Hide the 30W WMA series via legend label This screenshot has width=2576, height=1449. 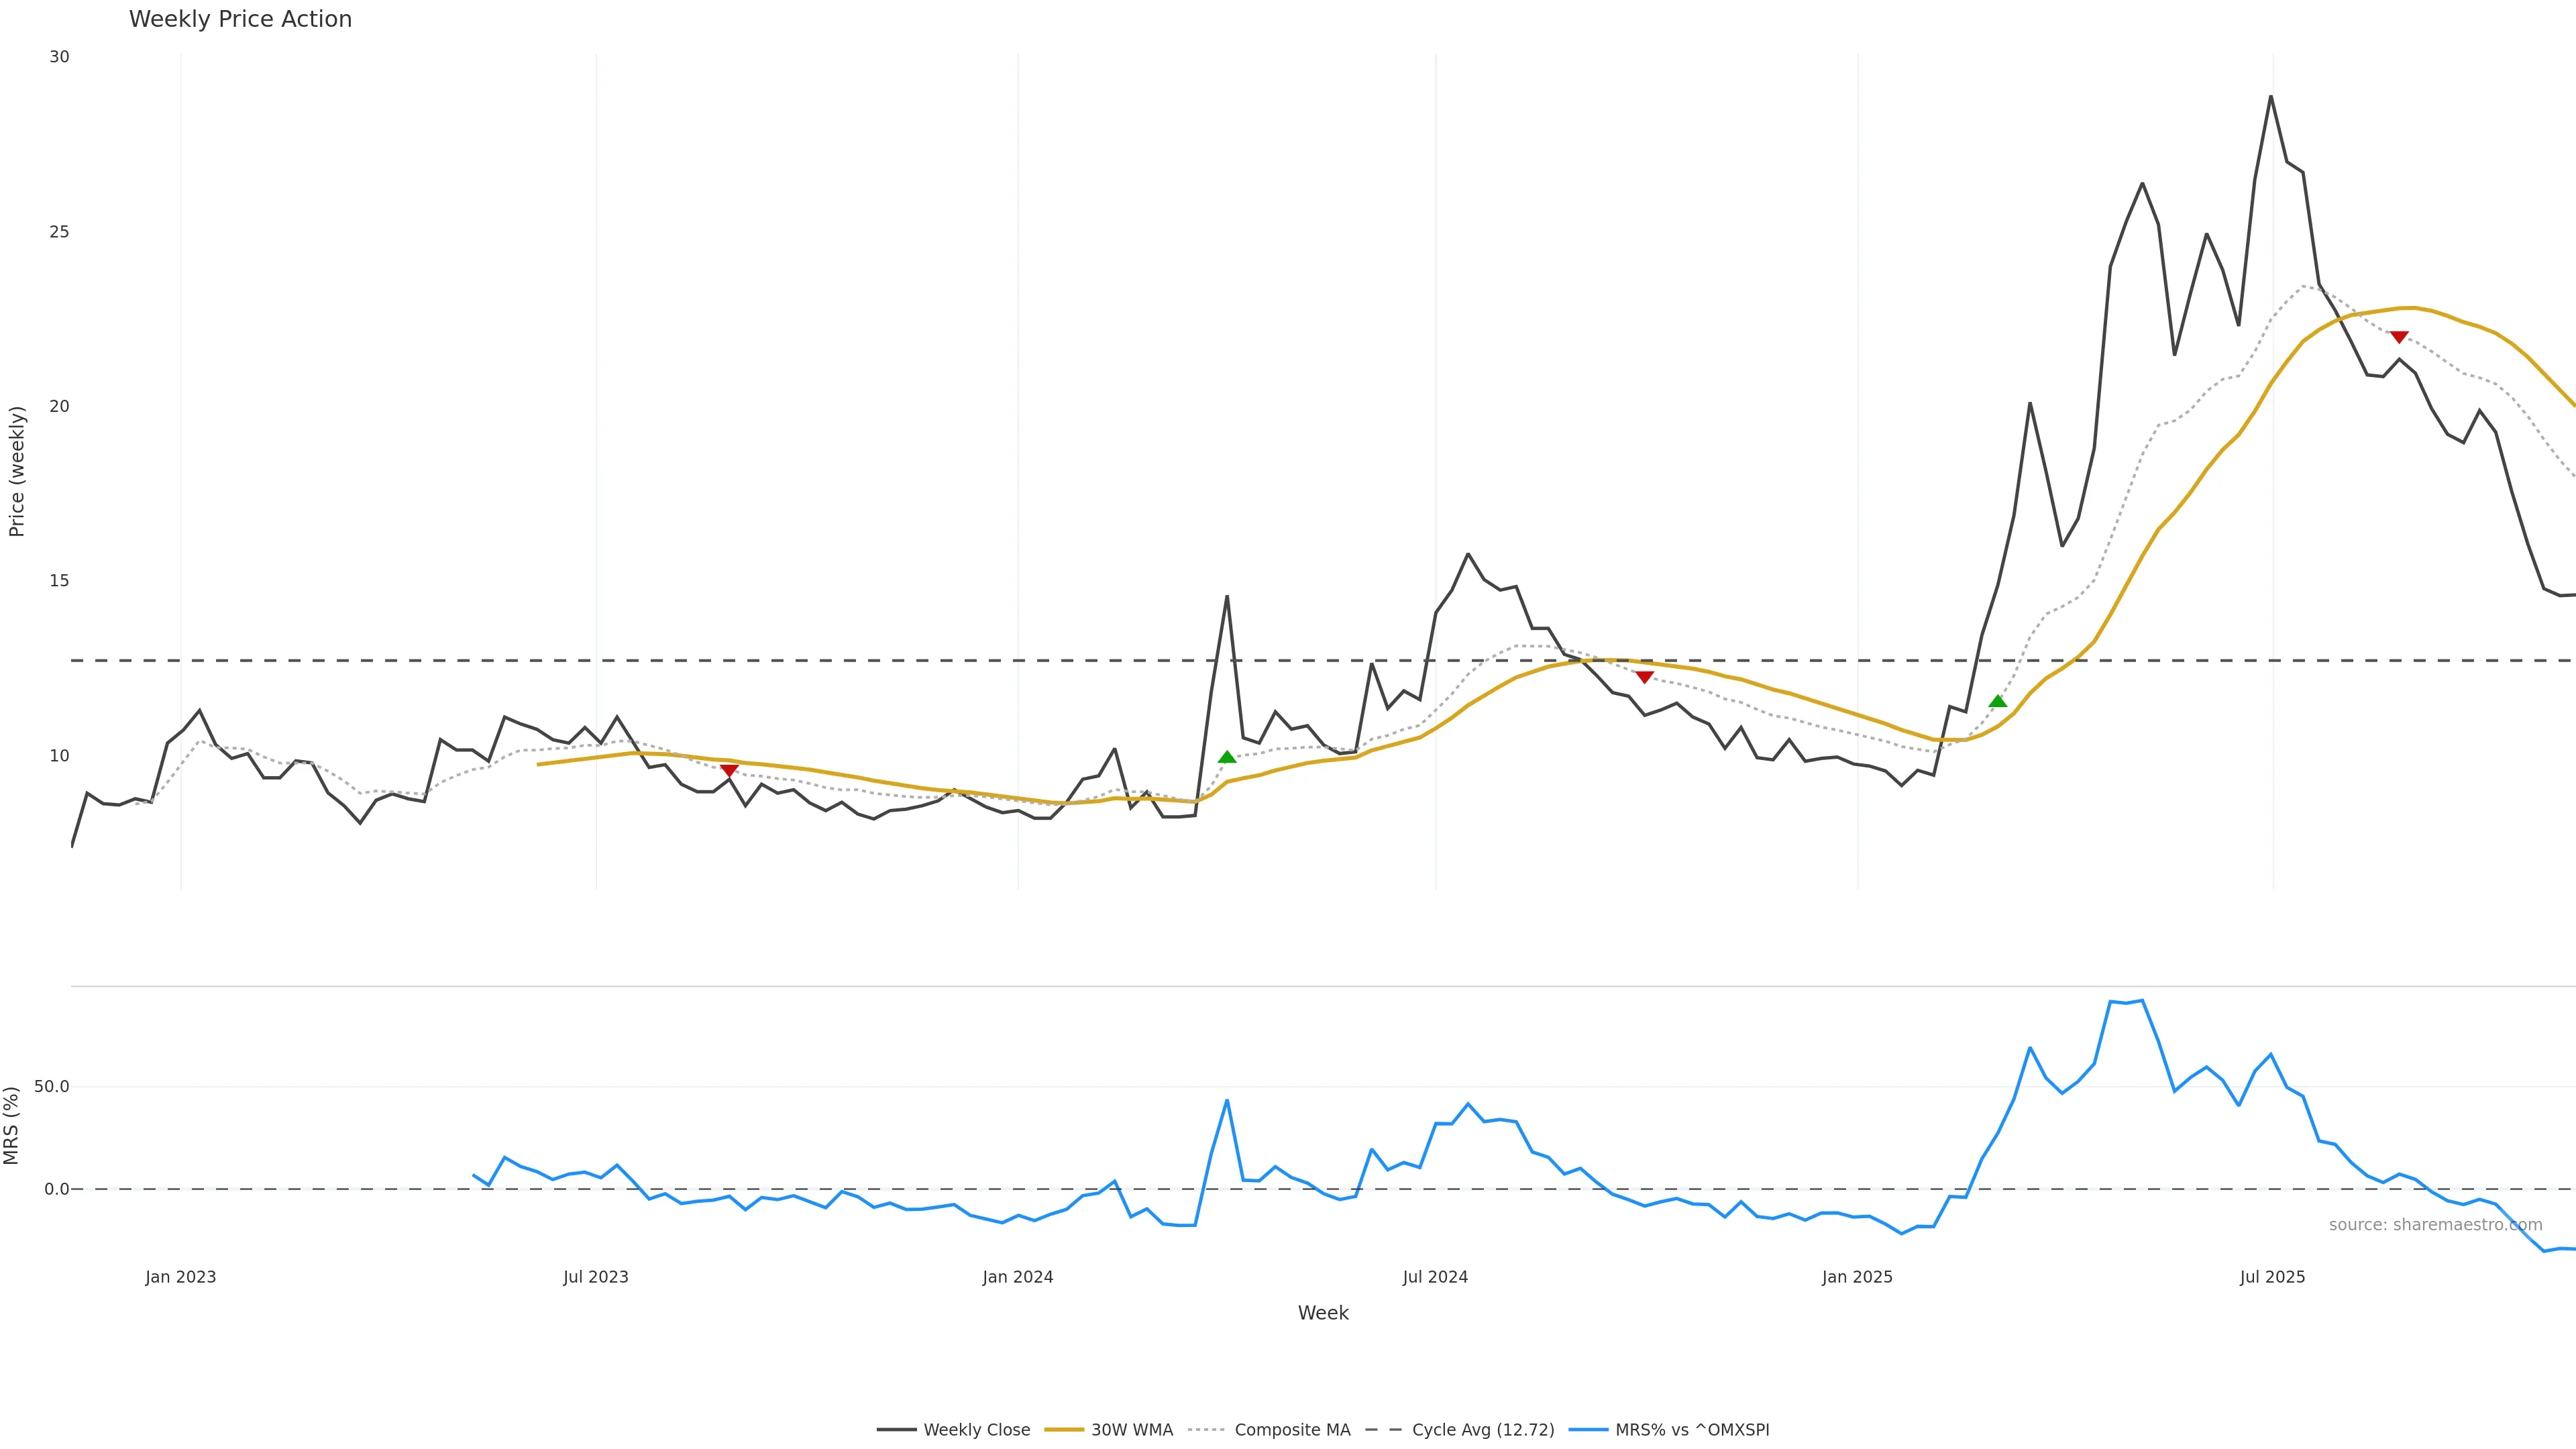pos(1131,1430)
